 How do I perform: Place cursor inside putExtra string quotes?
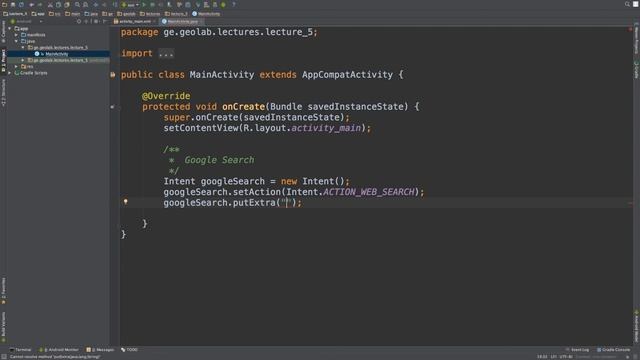pos(287,203)
